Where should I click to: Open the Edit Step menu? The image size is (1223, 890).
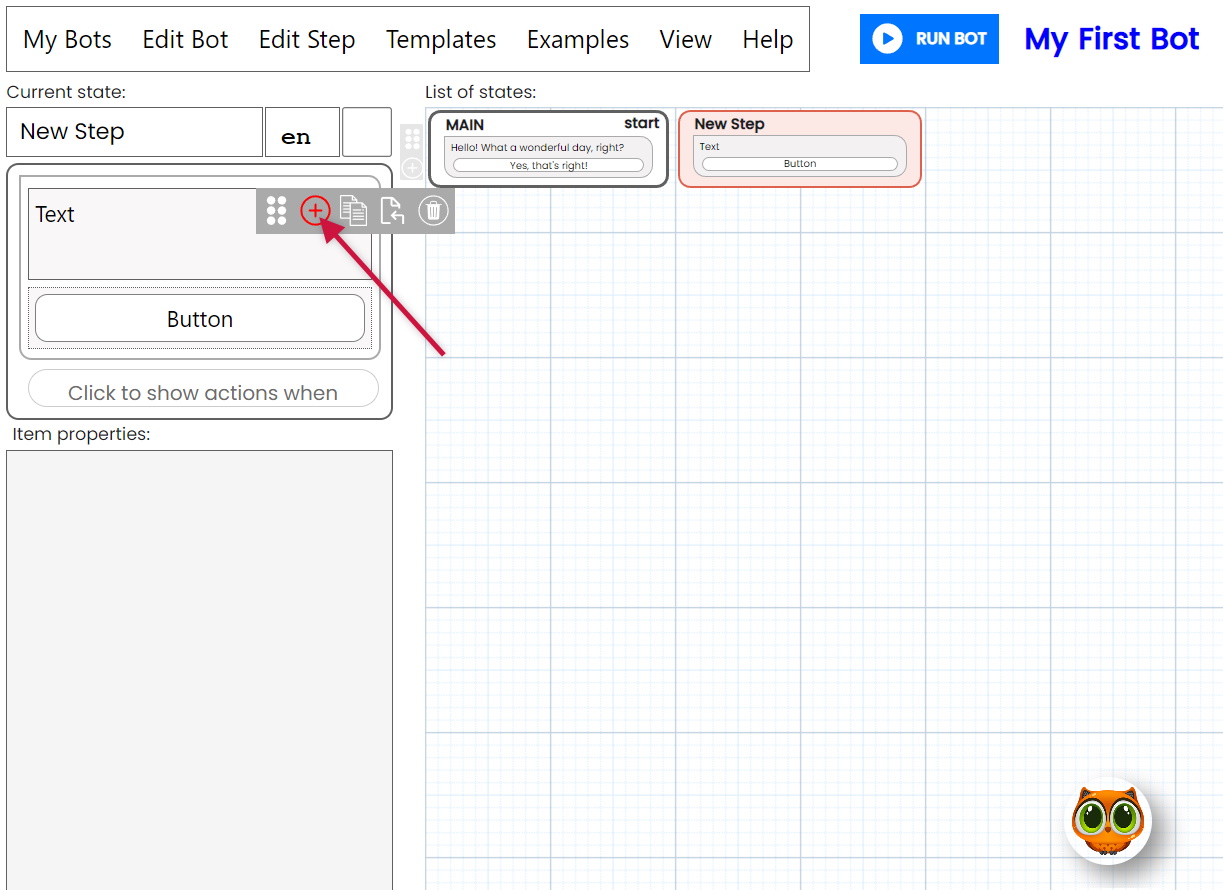pos(307,40)
